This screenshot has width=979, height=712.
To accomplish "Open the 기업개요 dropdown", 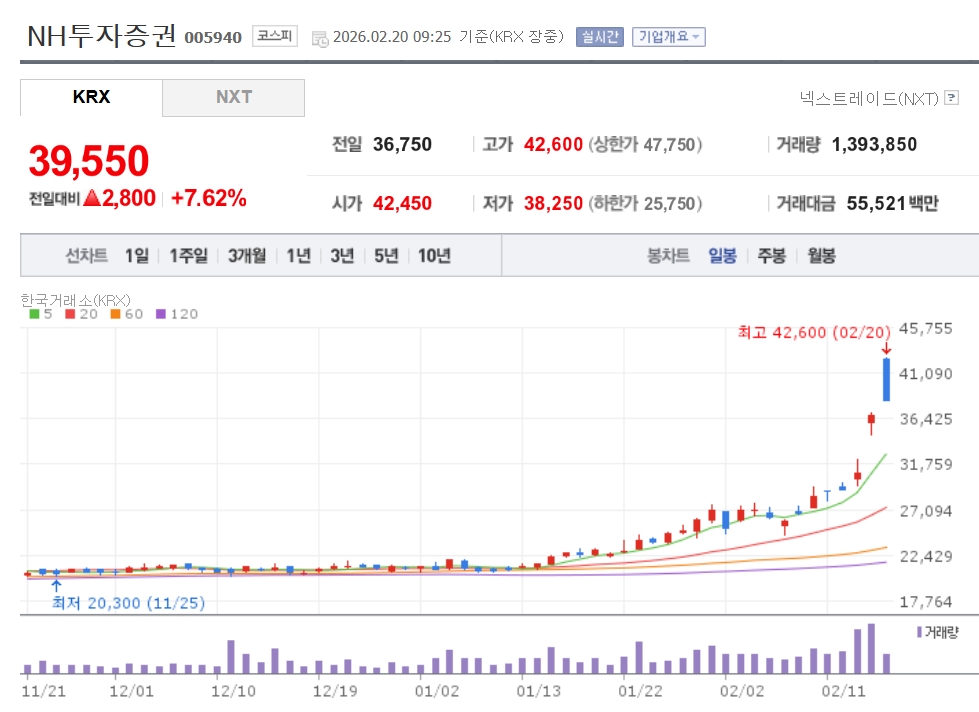I will point(669,37).
